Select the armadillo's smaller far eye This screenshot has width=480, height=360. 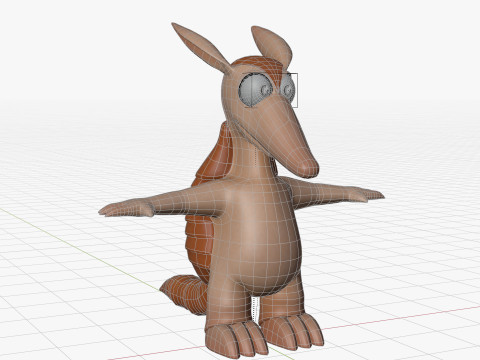[287, 89]
